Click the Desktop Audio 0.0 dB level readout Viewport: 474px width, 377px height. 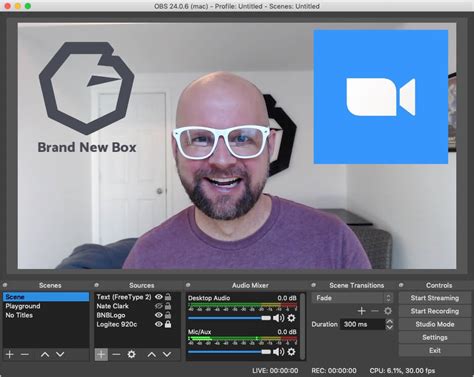click(287, 298)
